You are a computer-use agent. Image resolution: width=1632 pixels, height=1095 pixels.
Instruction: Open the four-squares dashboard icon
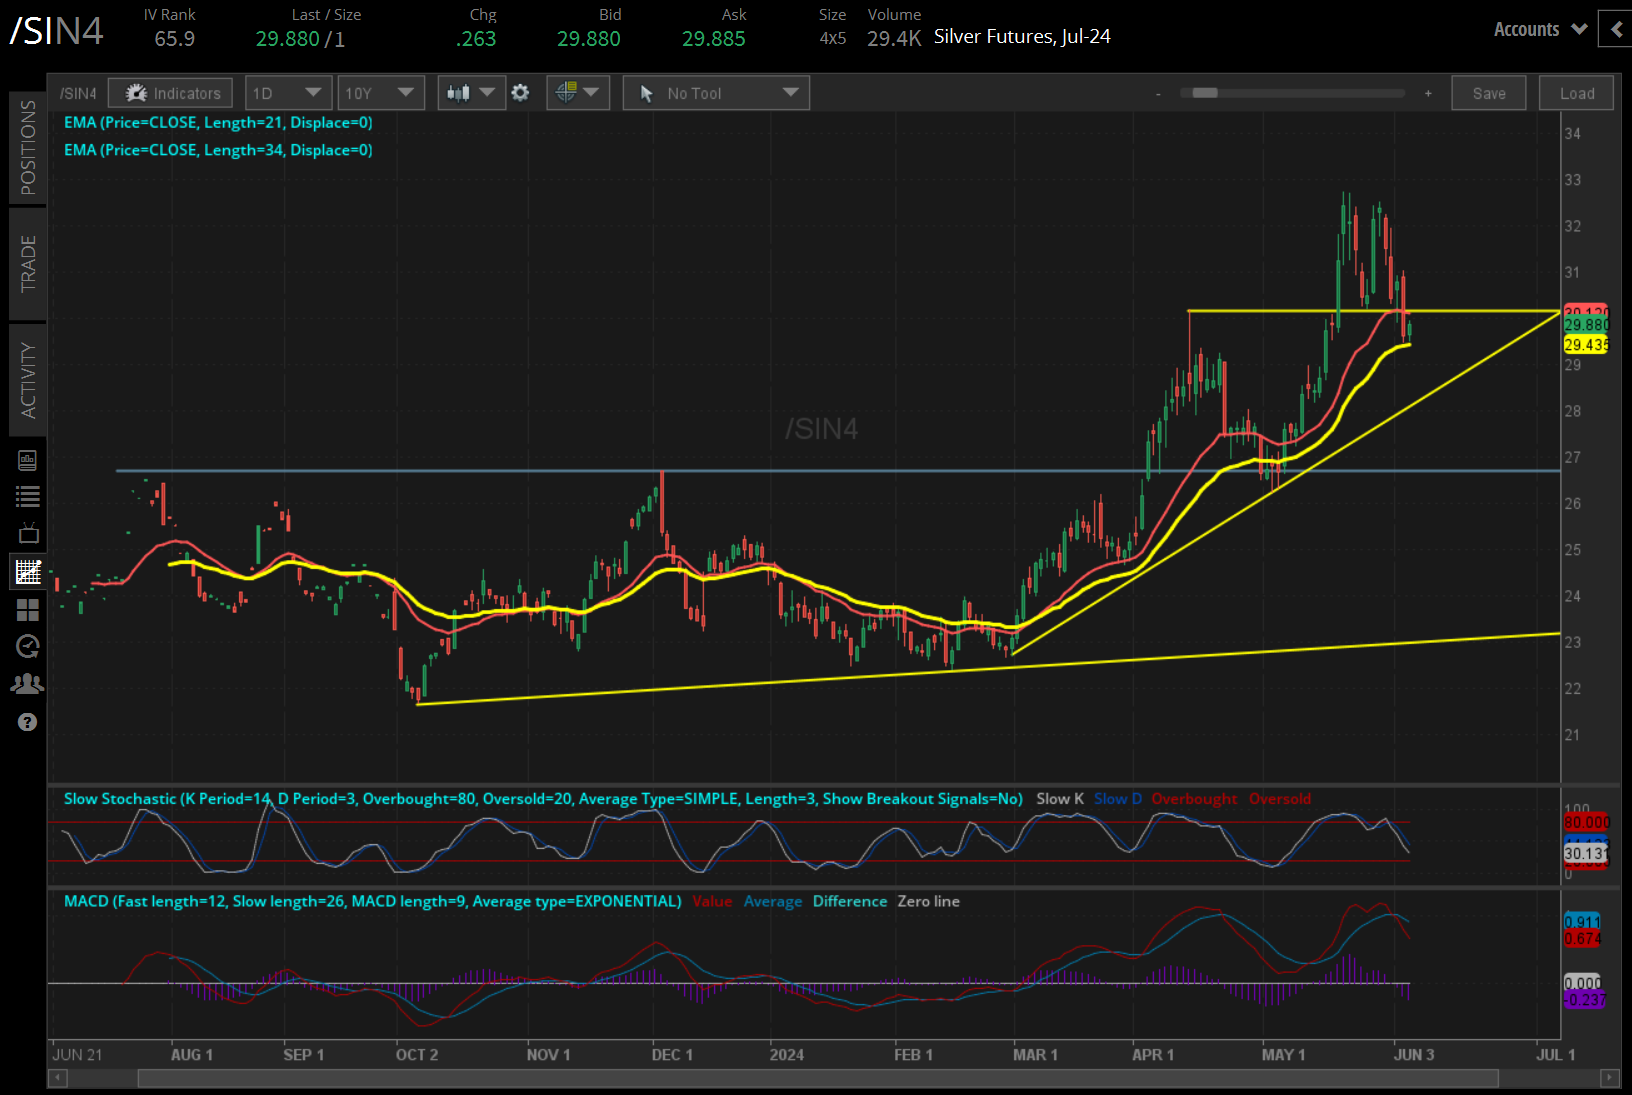point(28,609)
